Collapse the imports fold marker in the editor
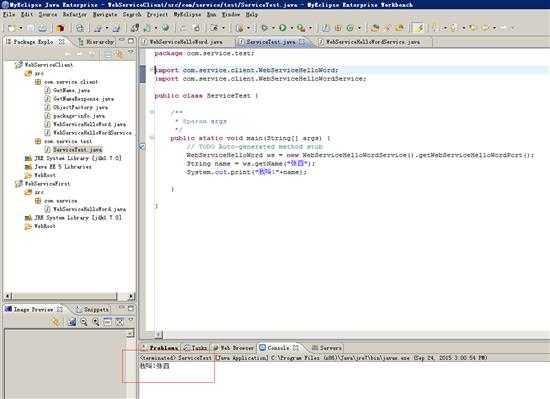The image size is (550, 399). (x=152, y=70)
